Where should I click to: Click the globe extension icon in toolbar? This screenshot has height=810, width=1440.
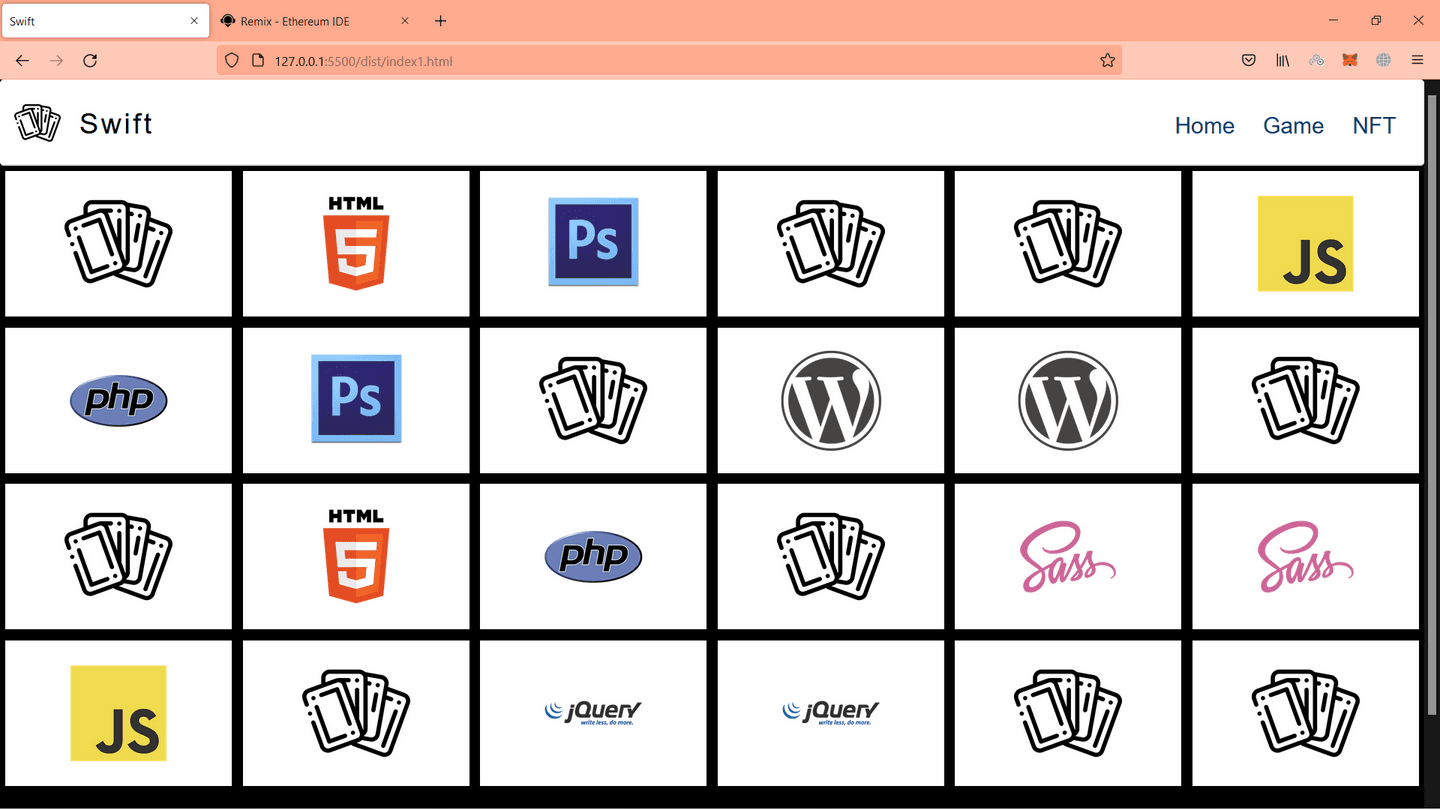[1384, 61]
